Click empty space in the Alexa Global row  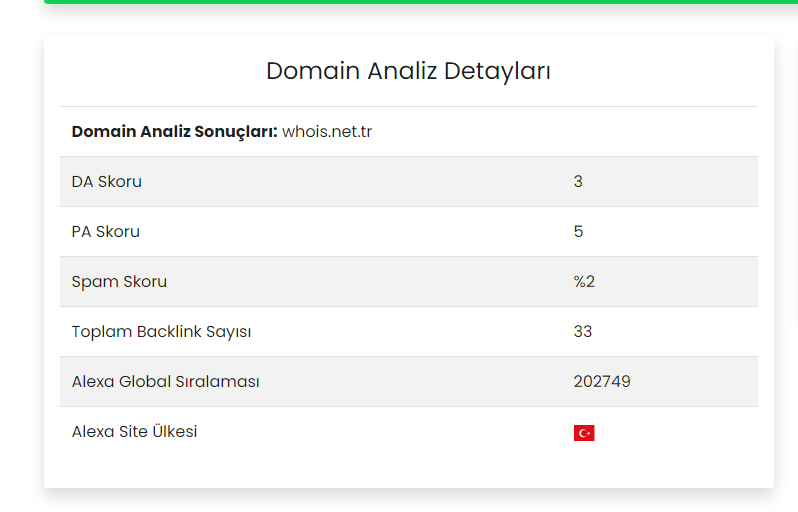pyautogui.click(x=407, y=381)
